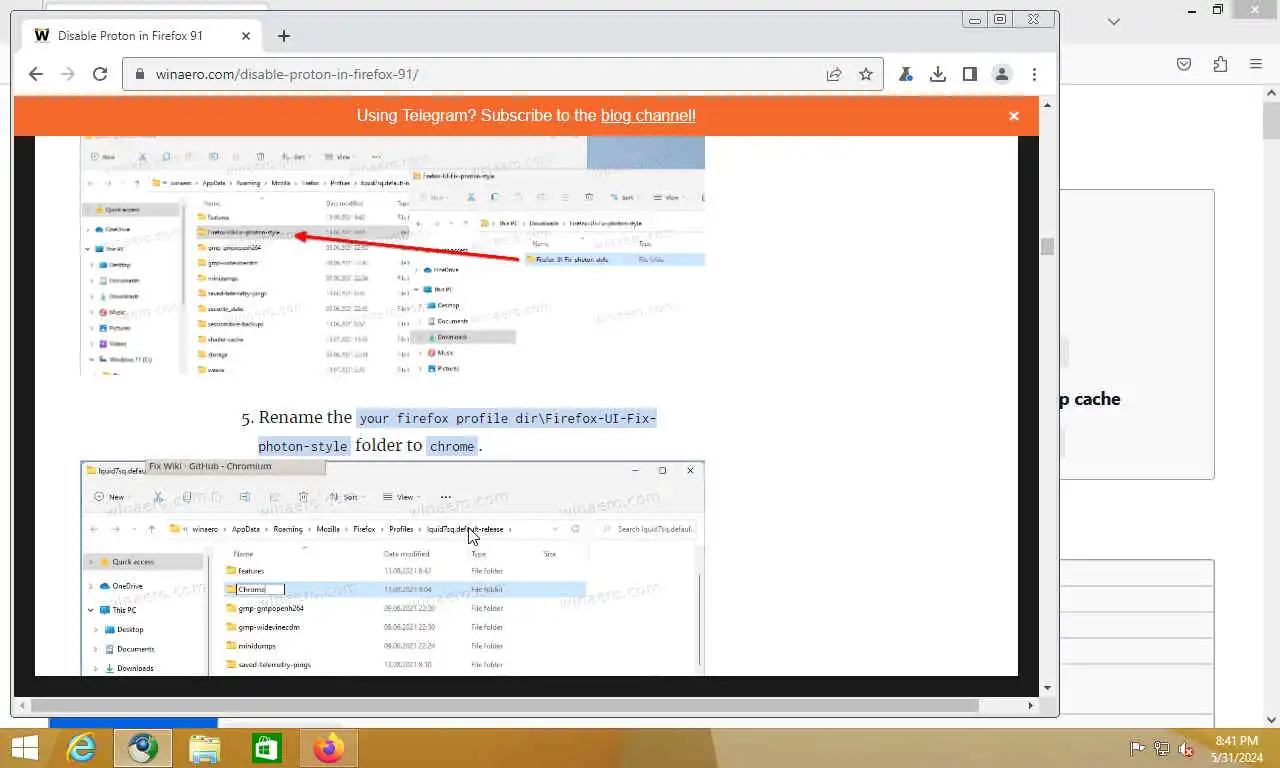Click the top File Explorer drag-folder screenshot
1280x768 pixels.
393,256
